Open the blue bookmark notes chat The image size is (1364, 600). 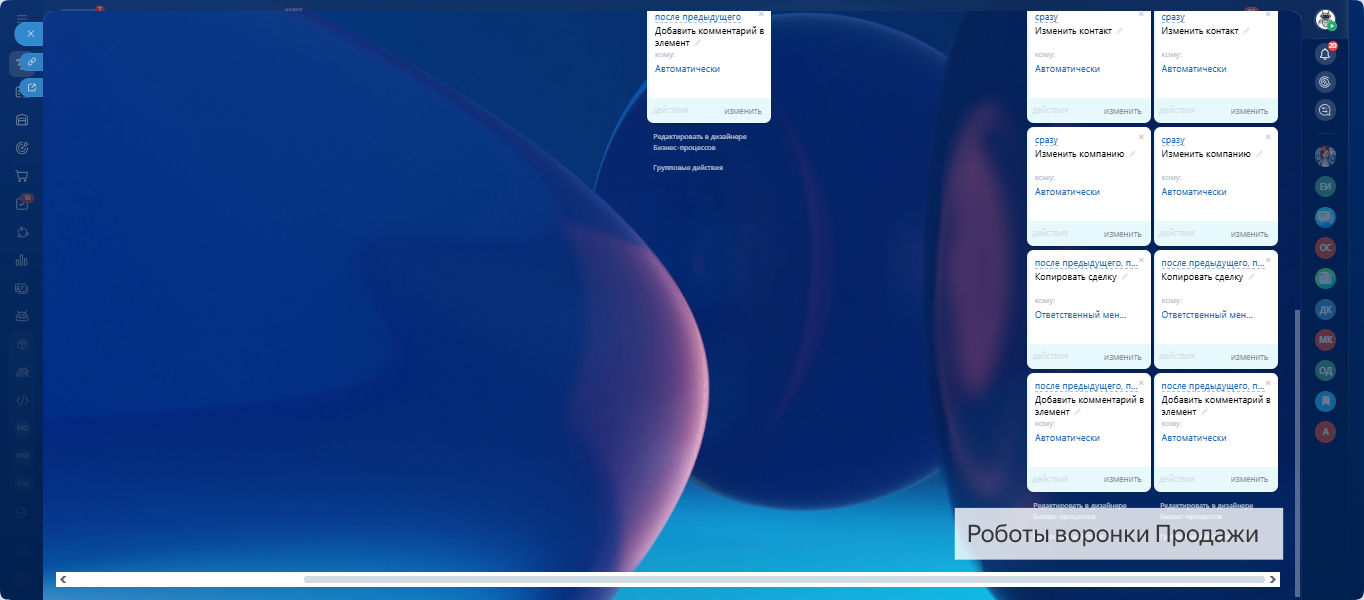(x=1326, y=402)
